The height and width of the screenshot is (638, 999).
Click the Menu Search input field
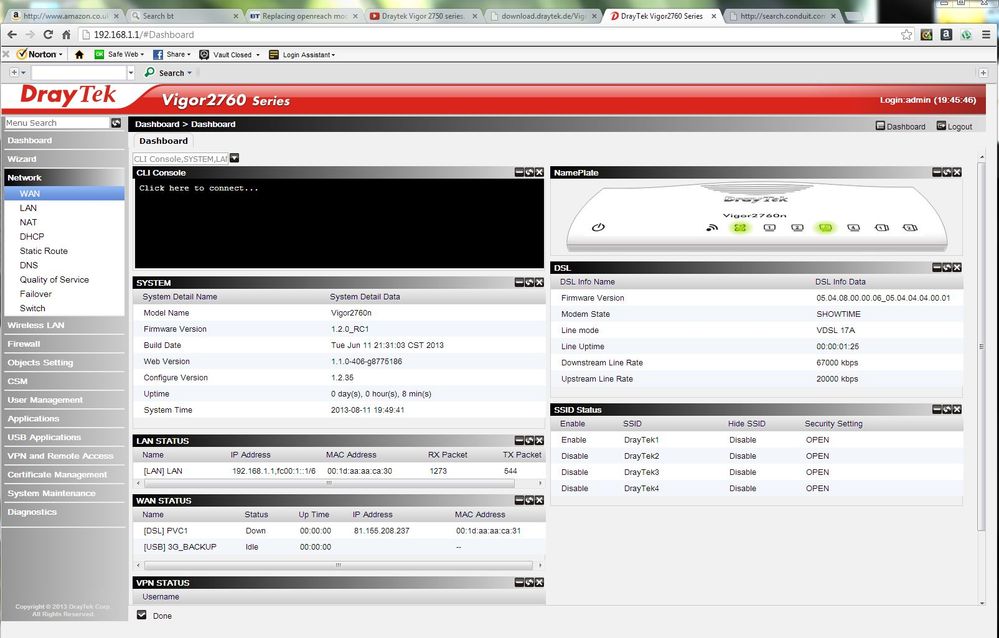[57, 123]
